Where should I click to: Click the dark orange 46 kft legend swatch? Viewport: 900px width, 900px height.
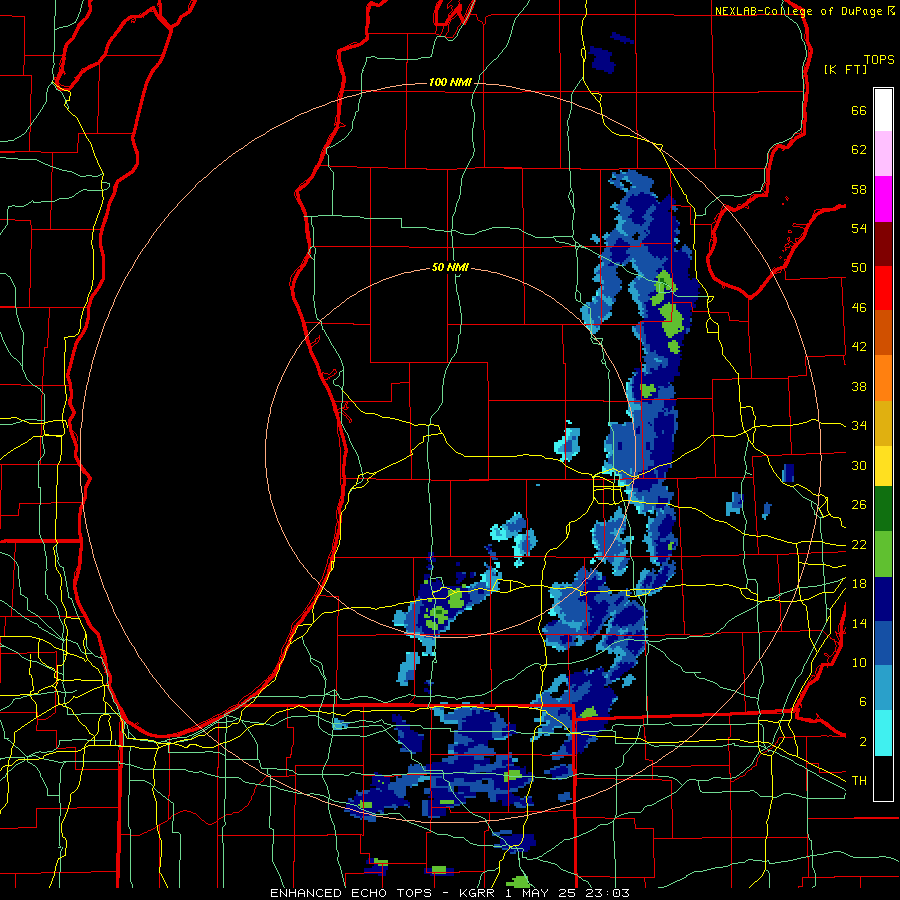pyautogui.click(x=883, y=332)
